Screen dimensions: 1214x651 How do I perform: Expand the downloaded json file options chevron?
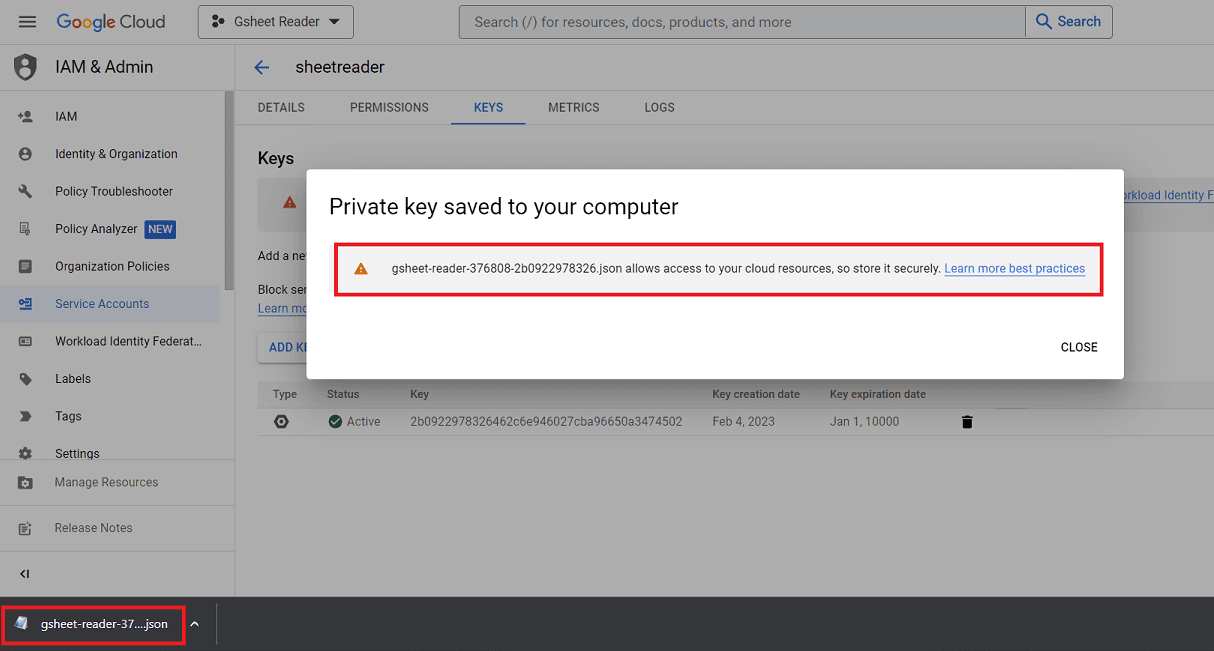195,624
